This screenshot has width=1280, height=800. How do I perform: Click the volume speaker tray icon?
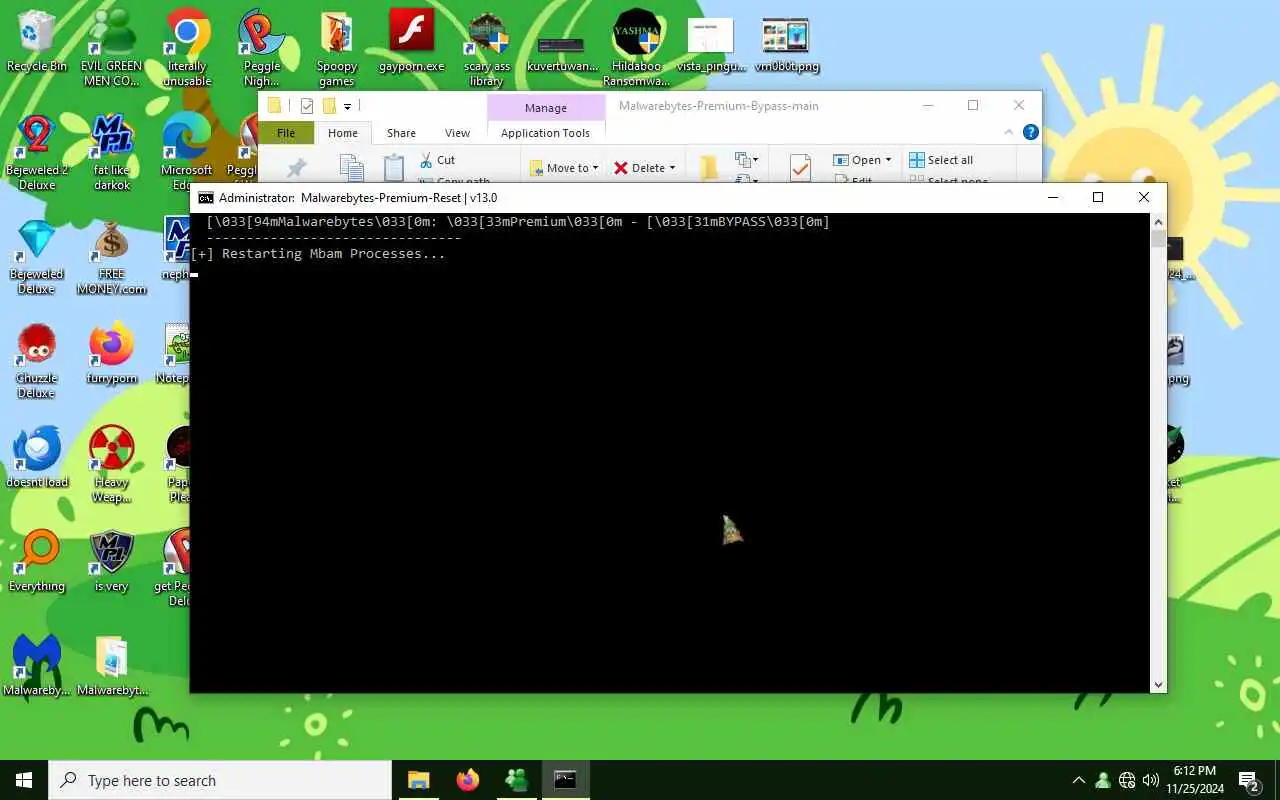pos(1151,780)
